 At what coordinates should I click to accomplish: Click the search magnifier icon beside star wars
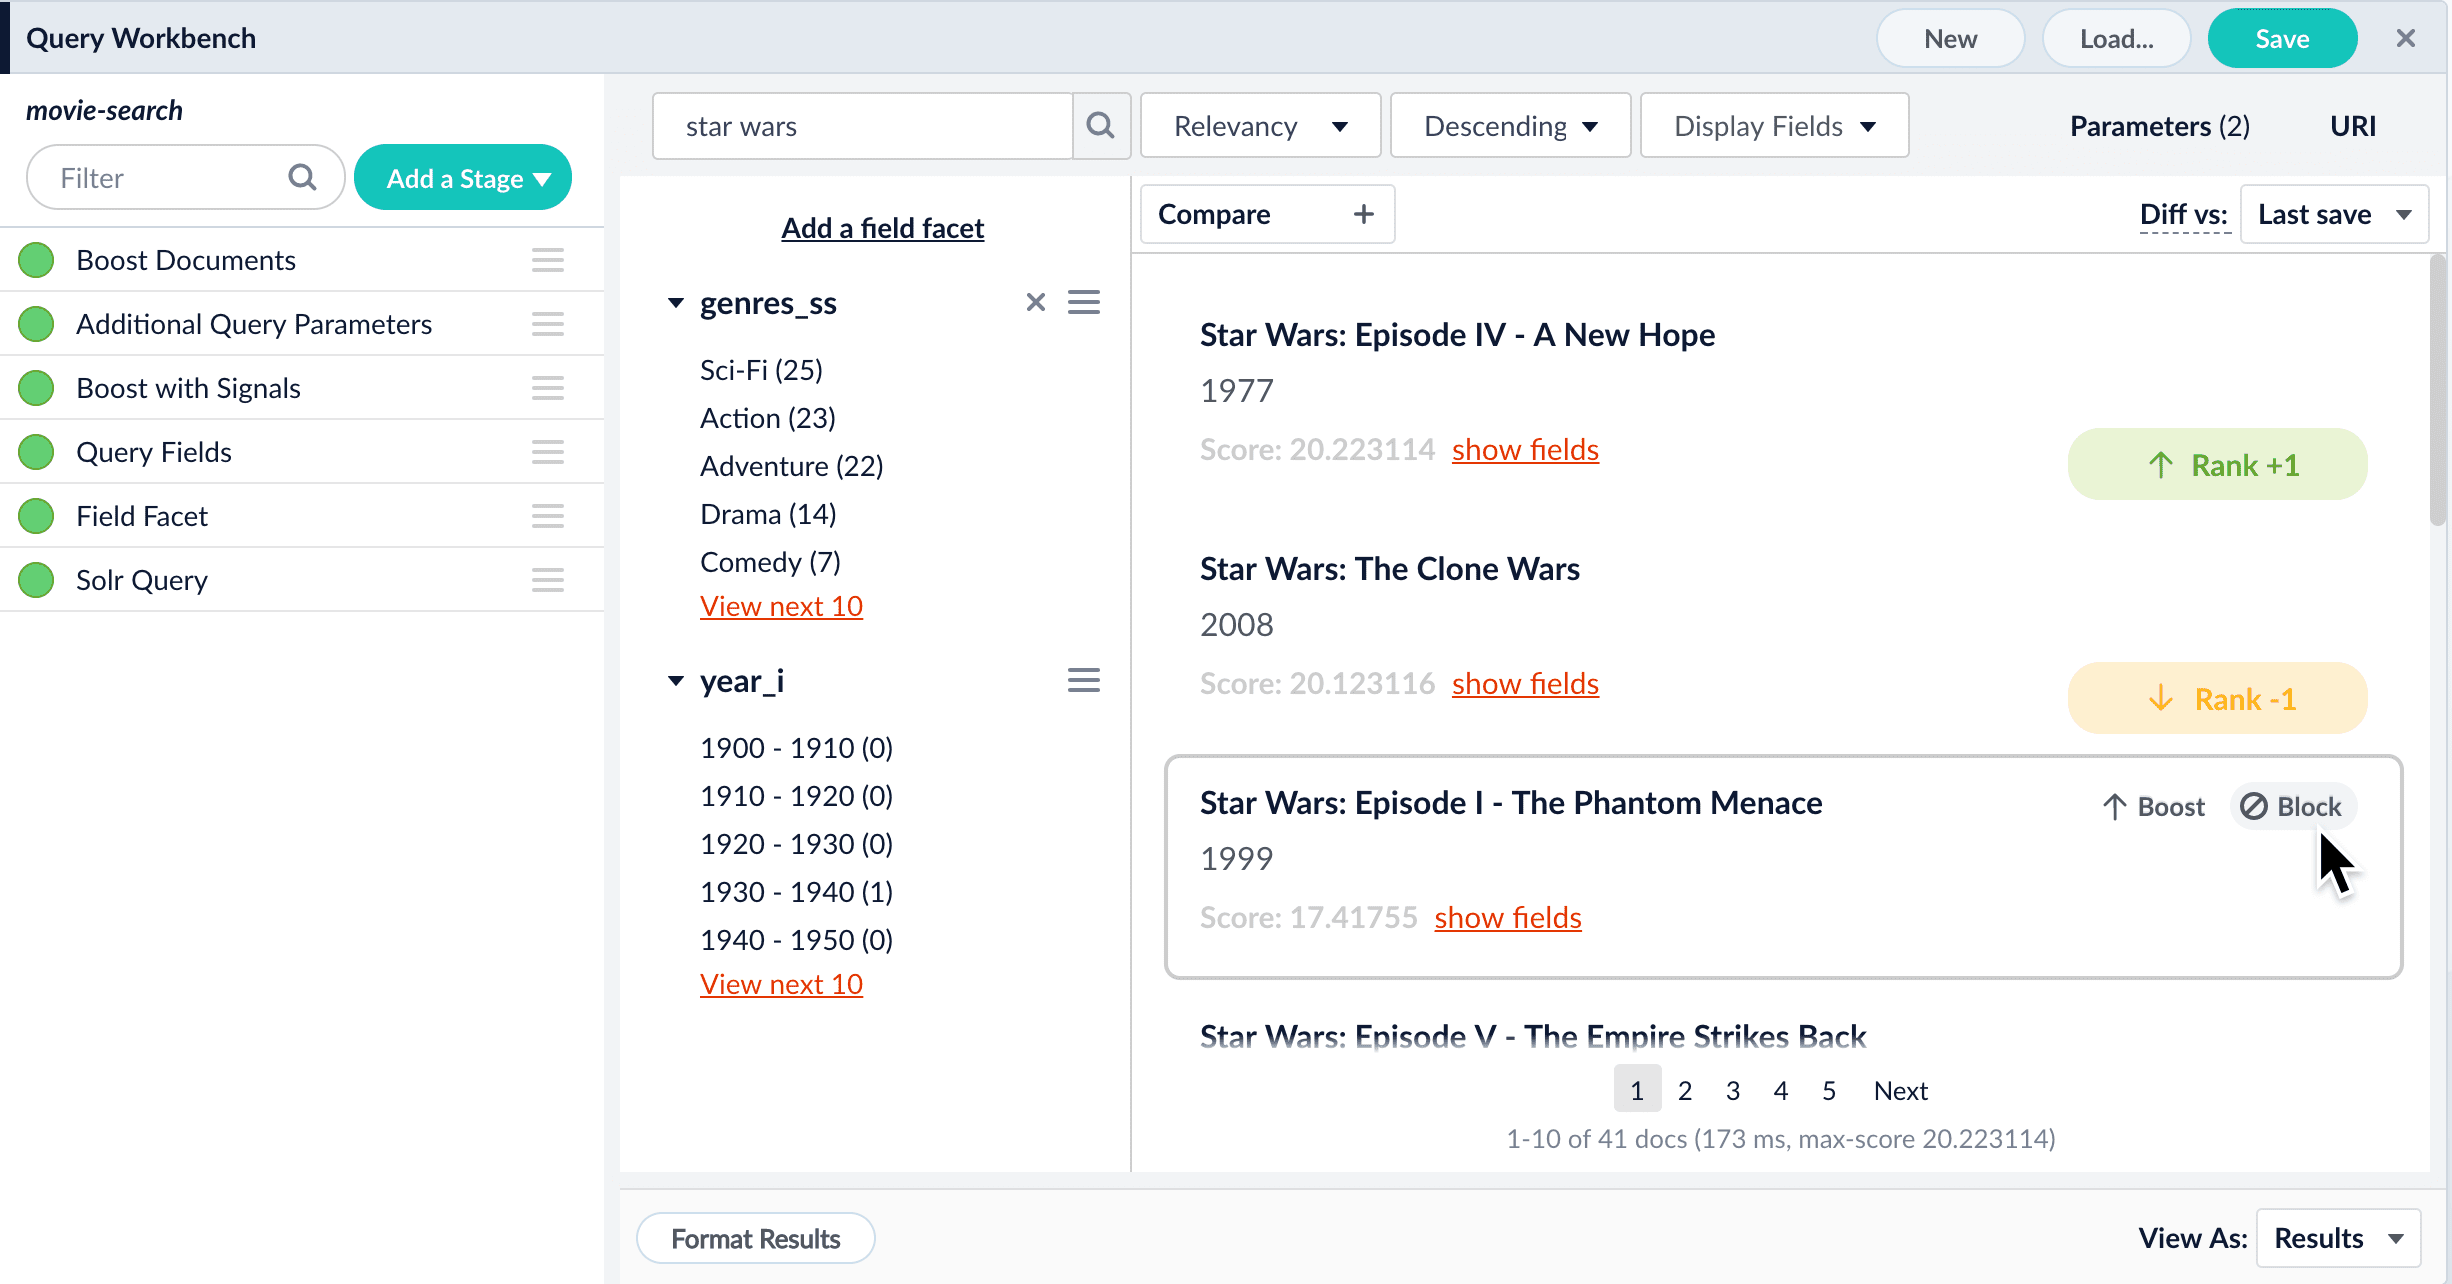click(1100, 126)
